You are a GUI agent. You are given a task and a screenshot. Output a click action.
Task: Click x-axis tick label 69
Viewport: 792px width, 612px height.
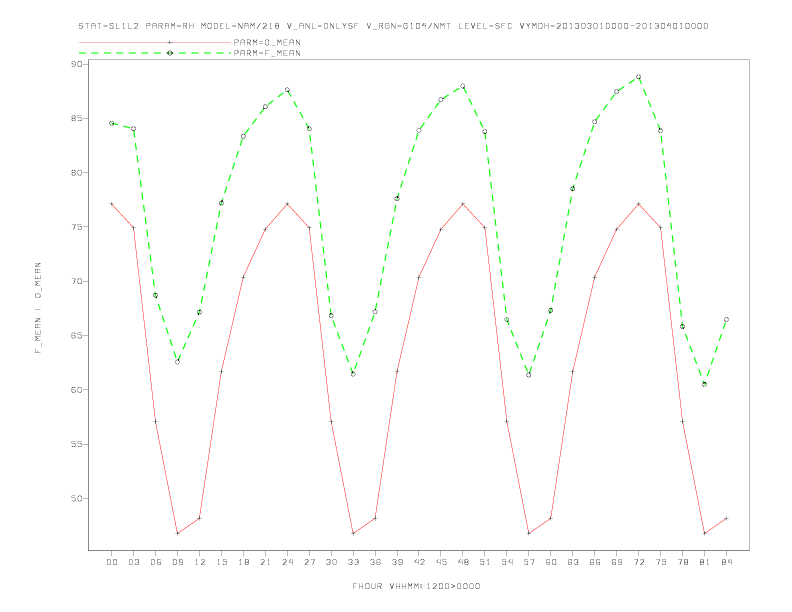tap(617, 562)
